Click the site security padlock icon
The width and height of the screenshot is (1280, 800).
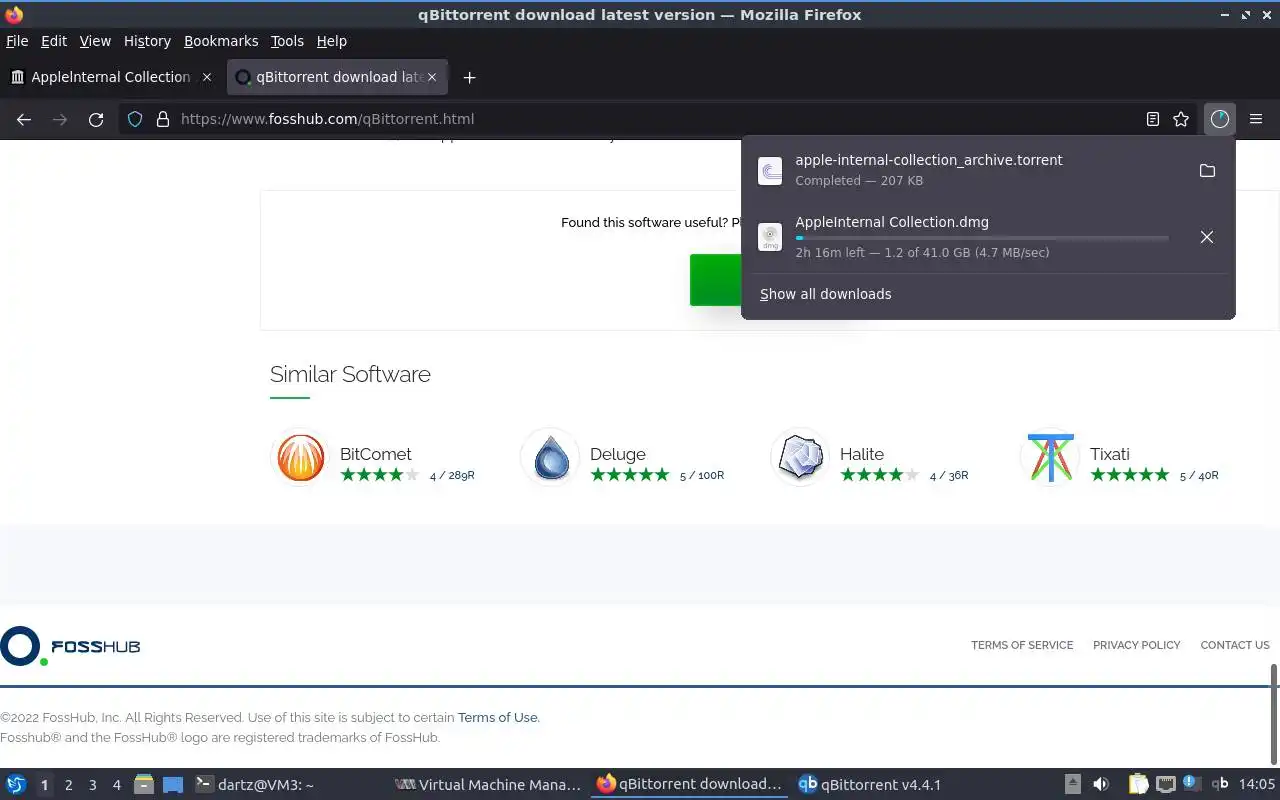163,119
